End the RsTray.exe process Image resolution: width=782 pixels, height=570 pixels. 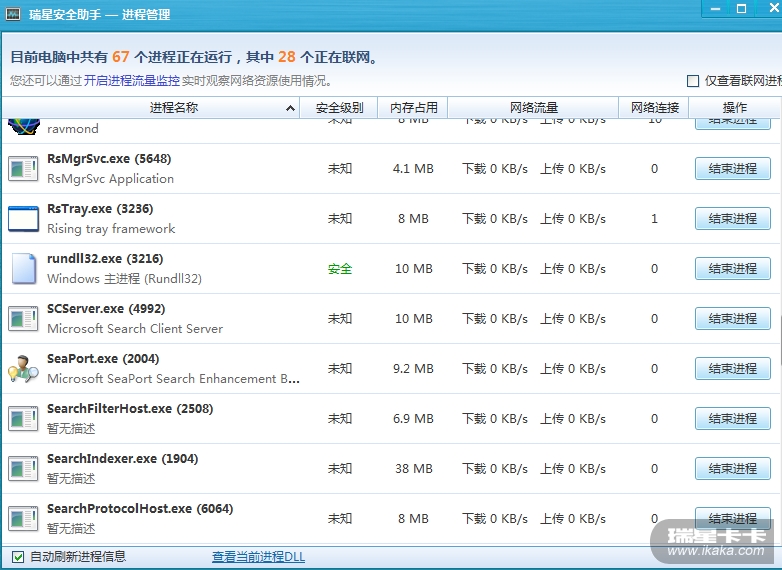(x=732, y=218)
